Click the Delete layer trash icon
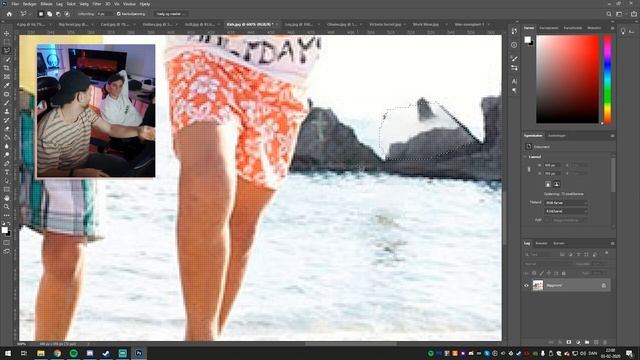The height and width of the screenshot is (360, 640). 605,342
